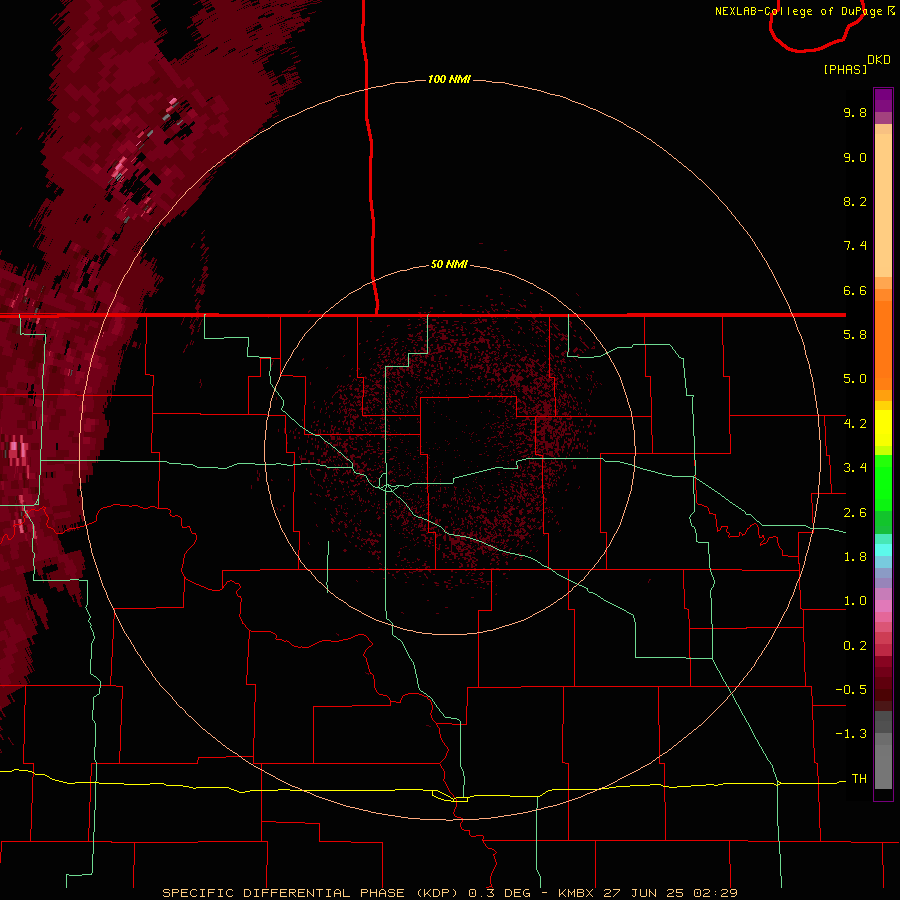Click the TH threshold label
The height and width of the screenshot is (900, 900).
click(x=859, y=779)
